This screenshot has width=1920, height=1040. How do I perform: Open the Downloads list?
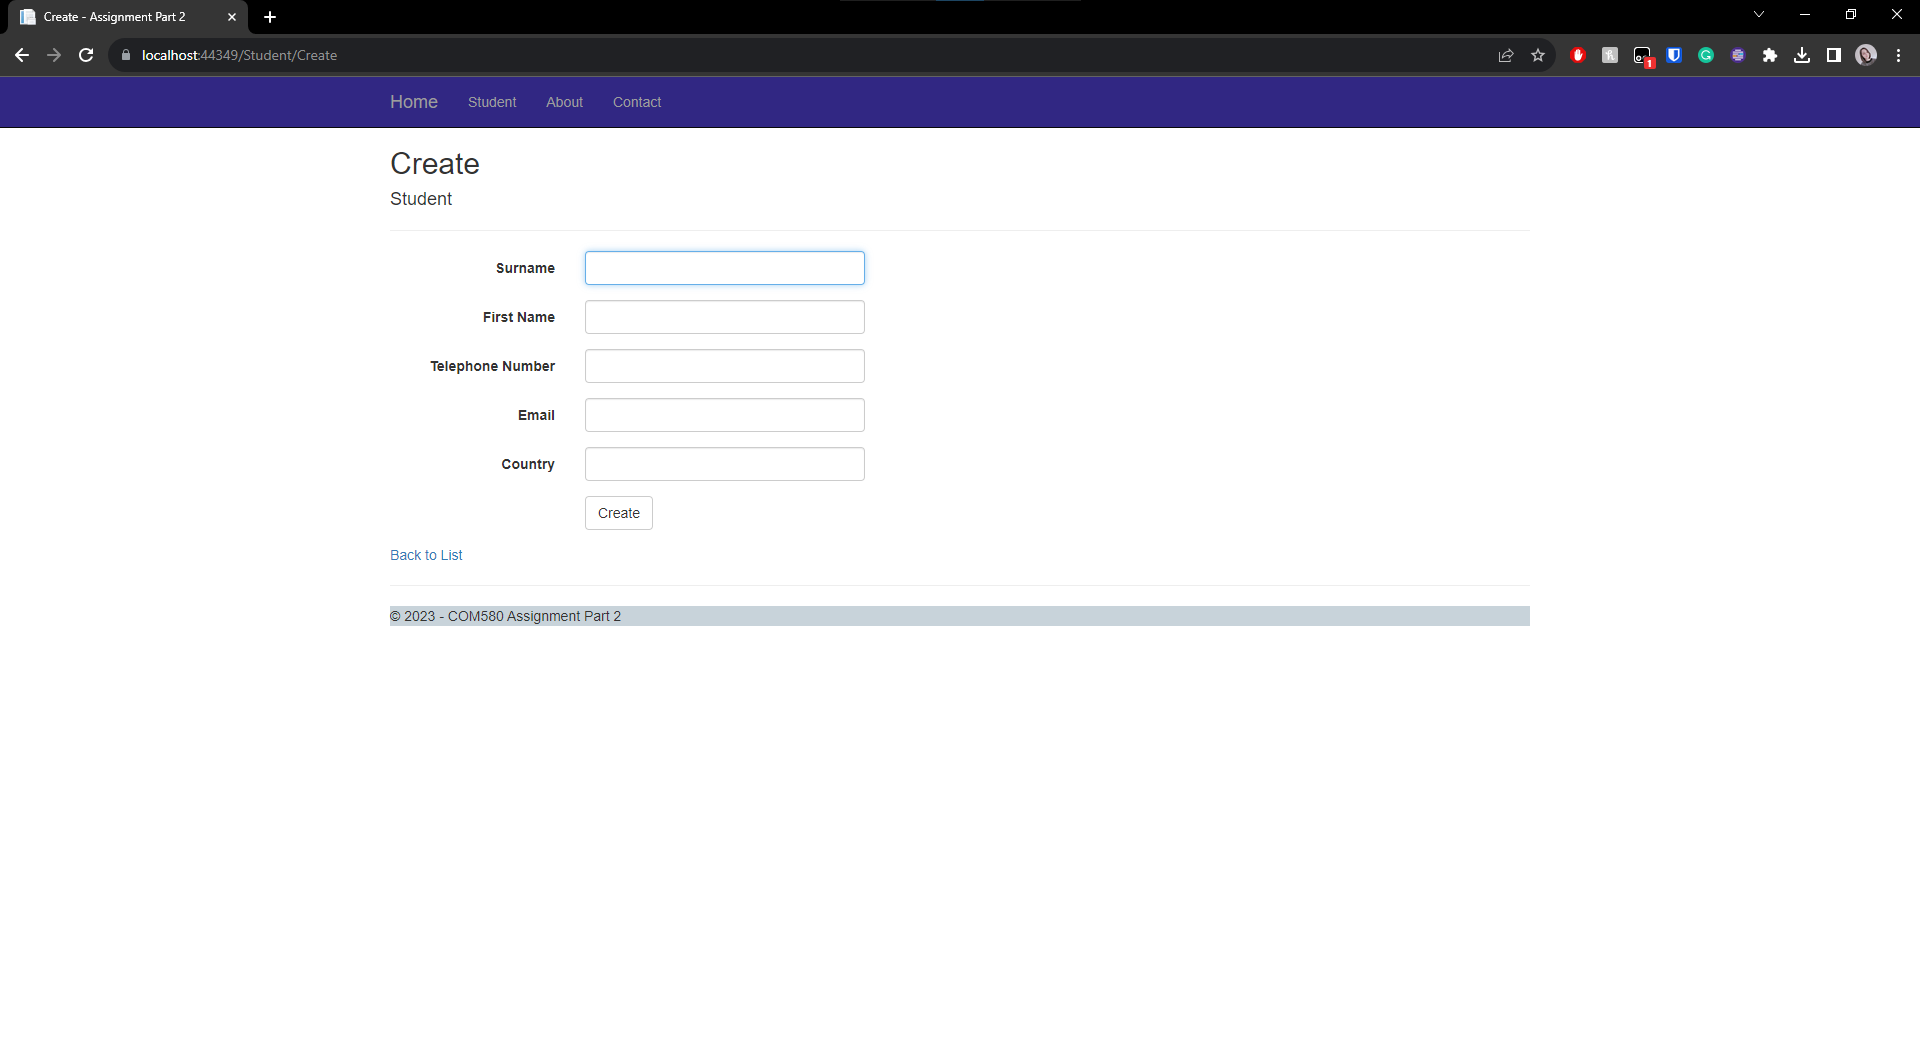coord(1802,55)
